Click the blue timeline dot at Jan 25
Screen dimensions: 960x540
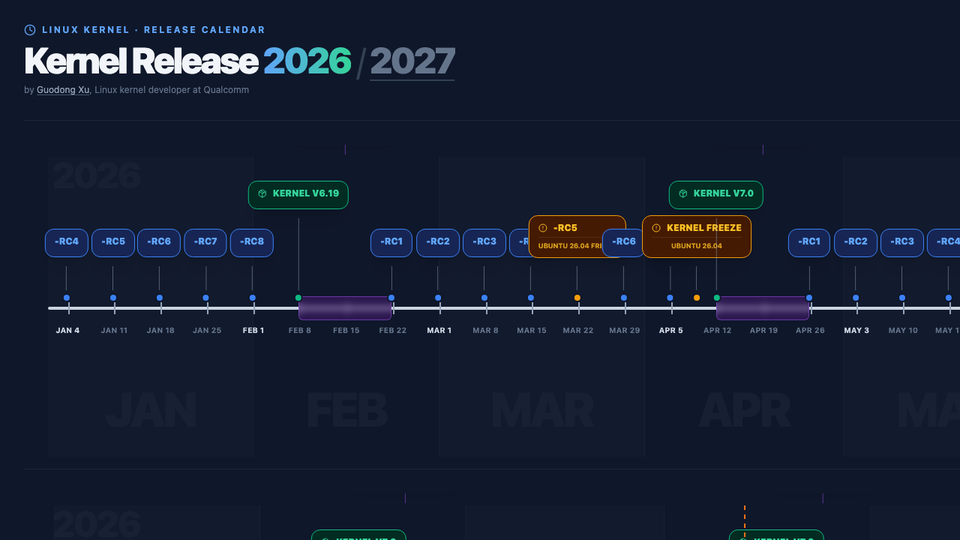(x=206, y=298)
